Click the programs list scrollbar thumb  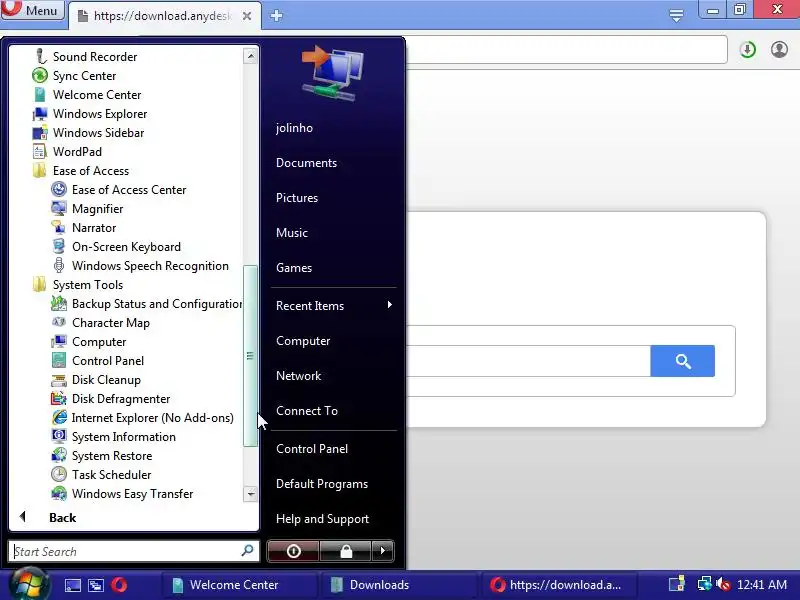[250, 356]
